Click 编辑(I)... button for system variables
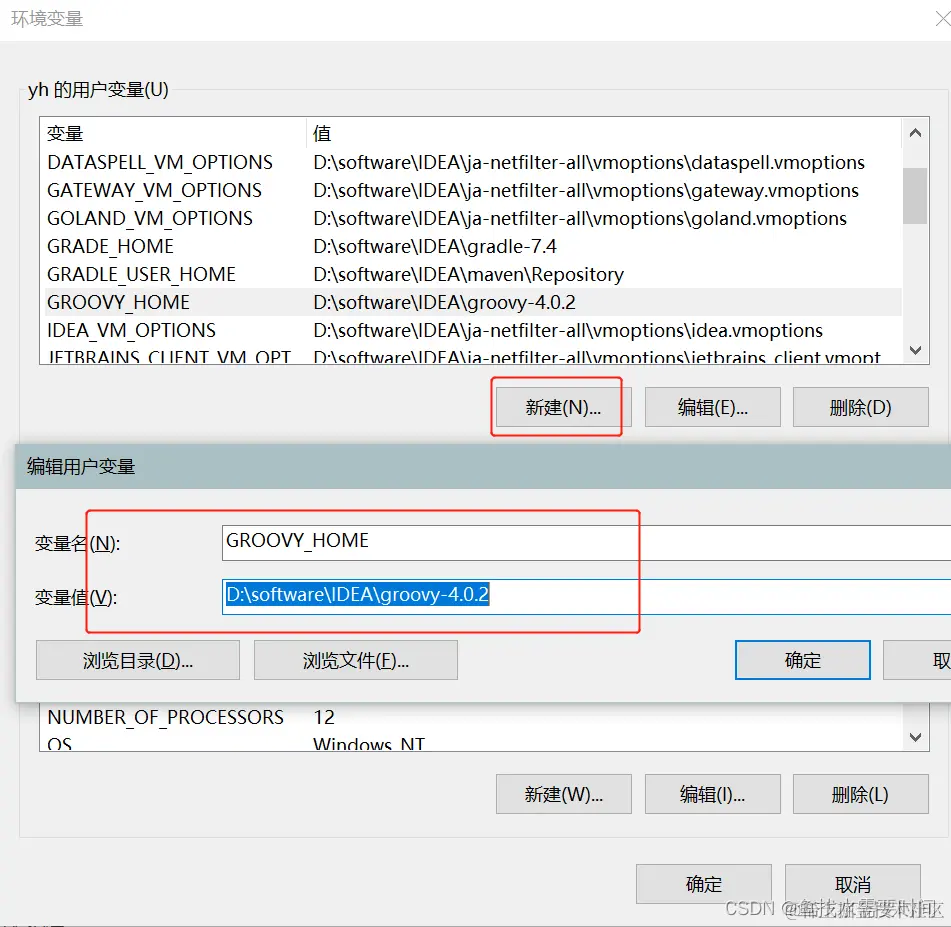Viewport: 951px width, 927px height. pyautogui.click(x=713, y=794)
